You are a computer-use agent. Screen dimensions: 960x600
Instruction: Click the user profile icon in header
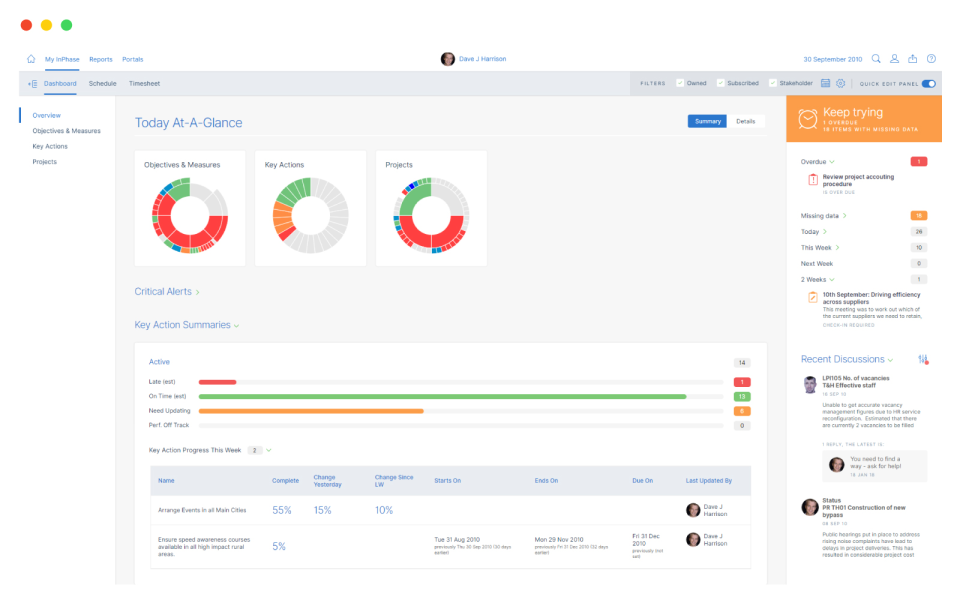click(894, 58)
